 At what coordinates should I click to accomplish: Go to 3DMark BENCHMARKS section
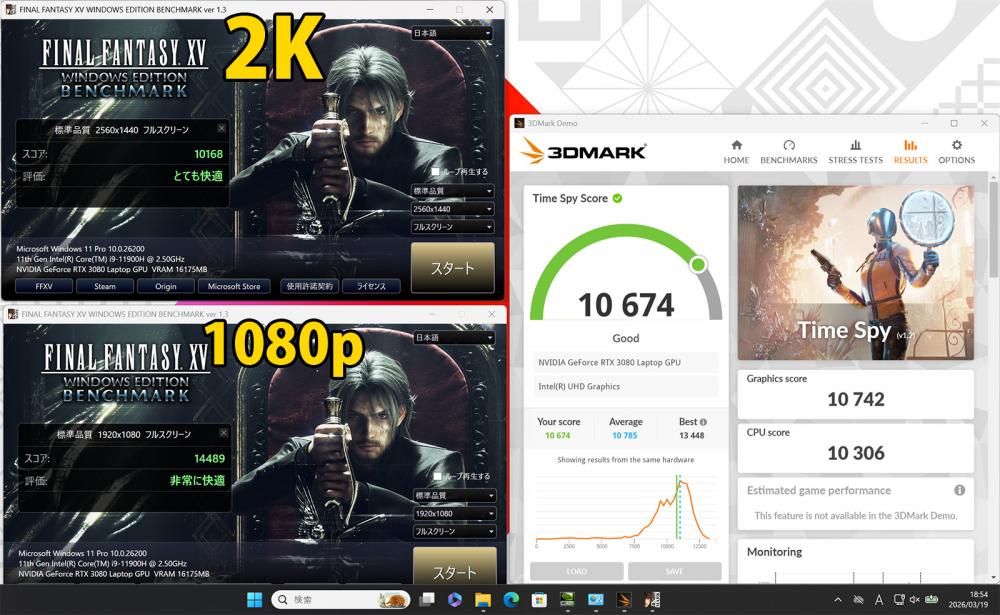(x=788, y=152)
